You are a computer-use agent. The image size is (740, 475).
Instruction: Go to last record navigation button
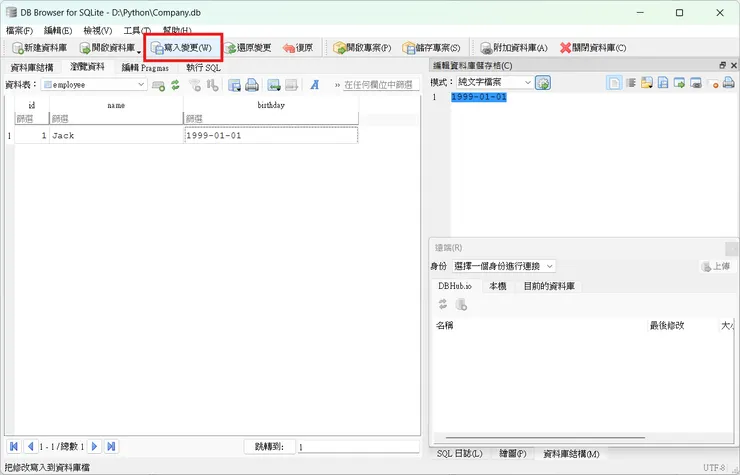point(111,446)
